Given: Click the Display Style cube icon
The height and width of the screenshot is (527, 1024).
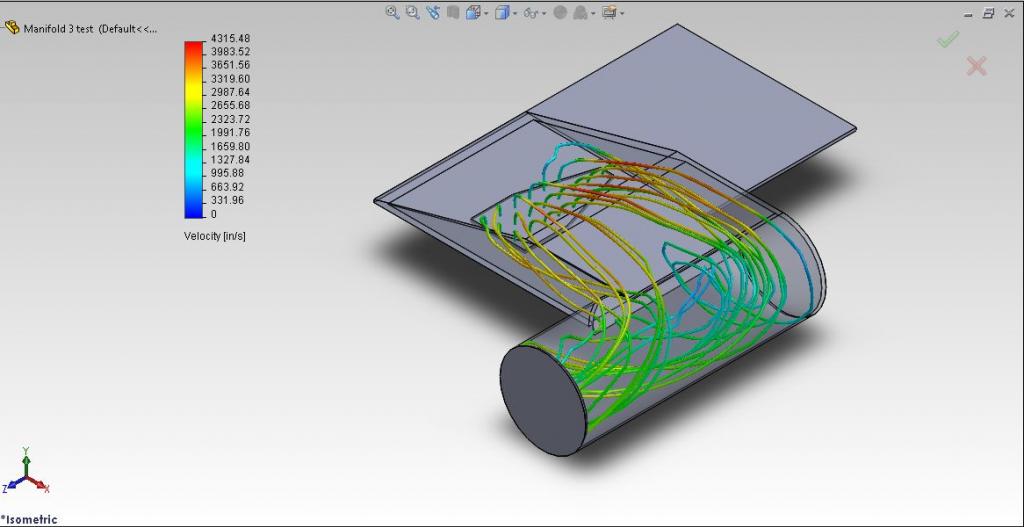Looking at the screenshot, I should click(x=502, y=12).
